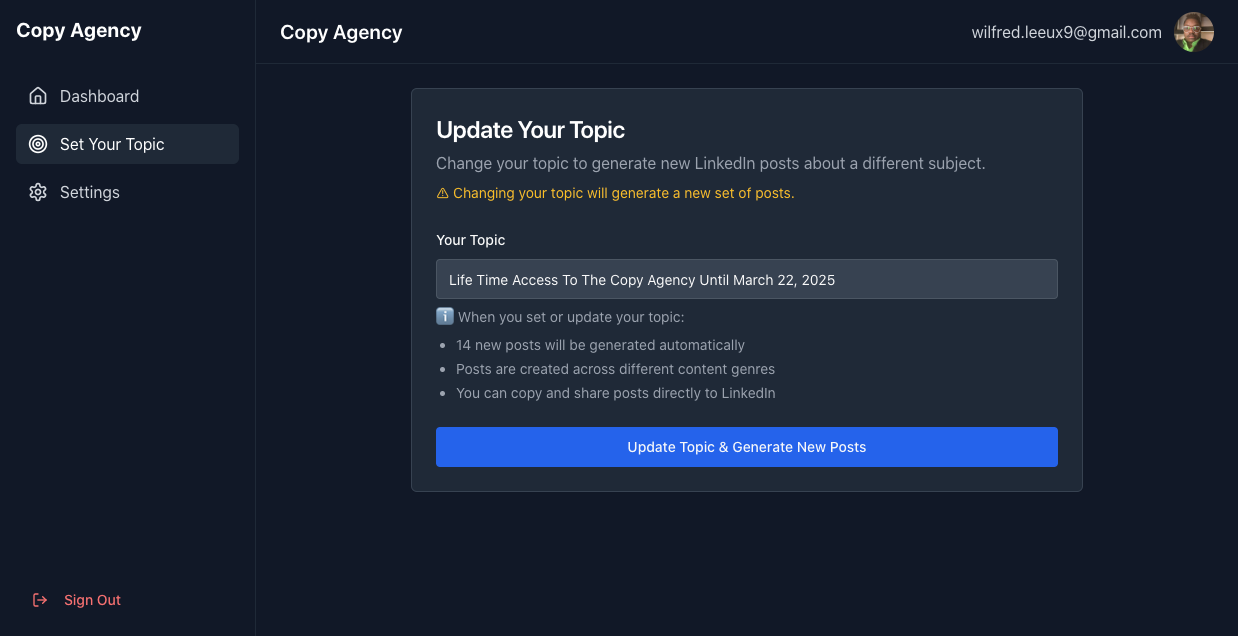
Task: Click the yellow topic change warning message
Action: [x=622, y=193]
